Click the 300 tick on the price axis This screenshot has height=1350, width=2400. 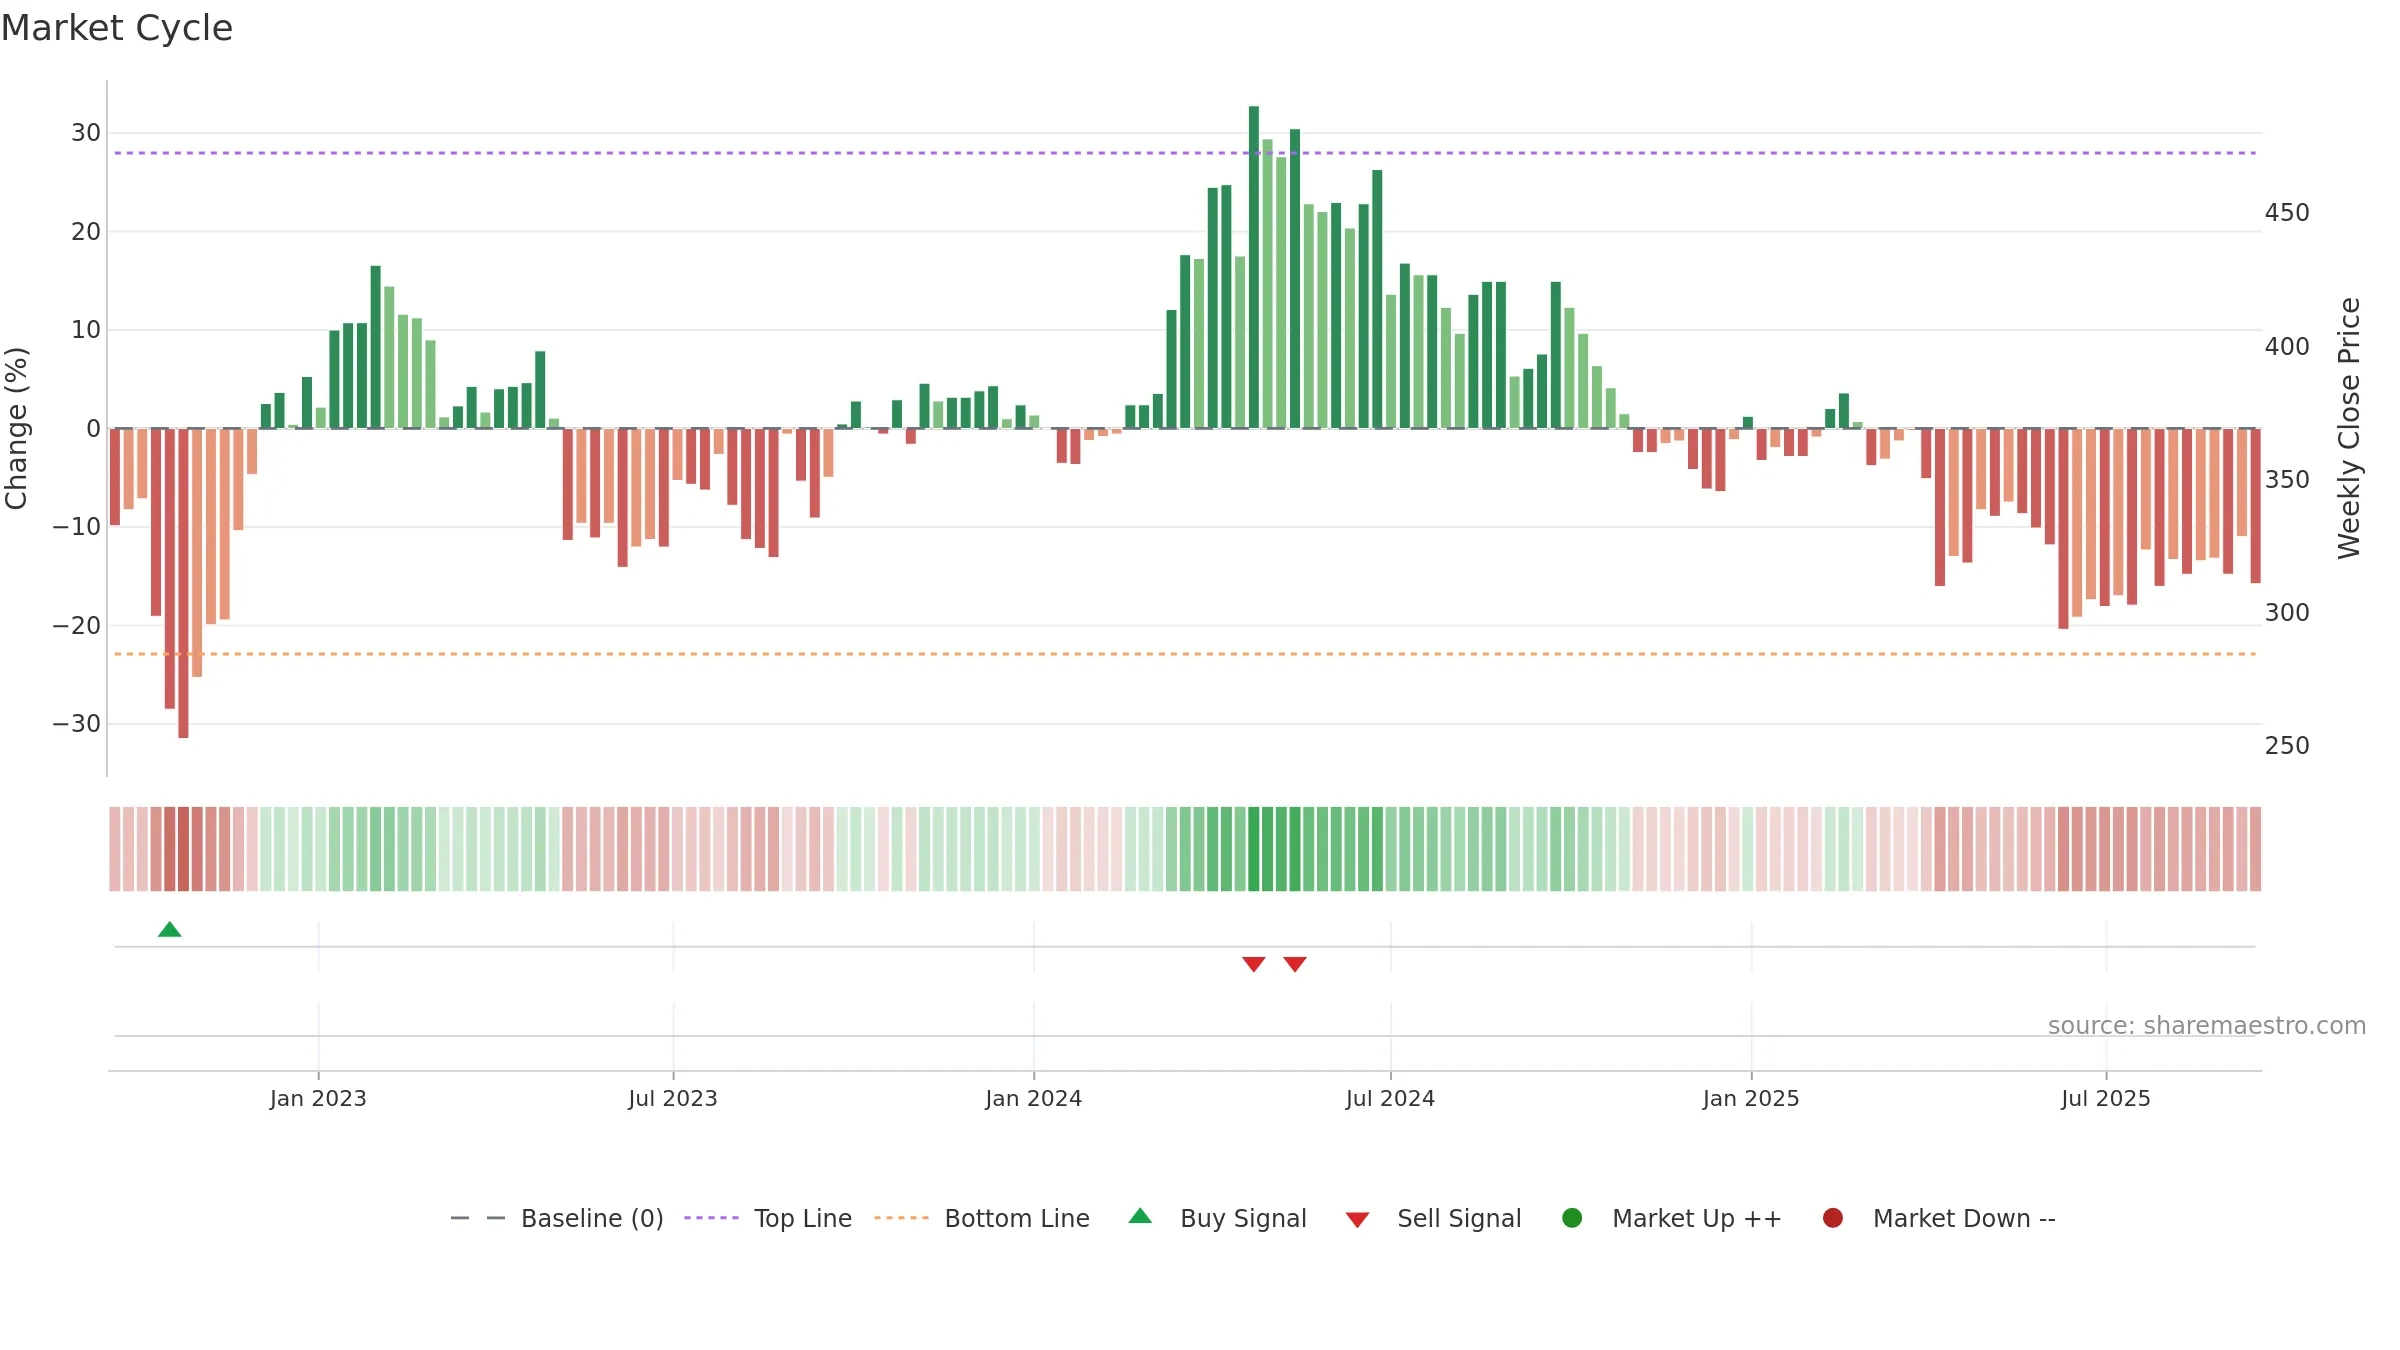pyautogui.click(x=2287, y=613)
